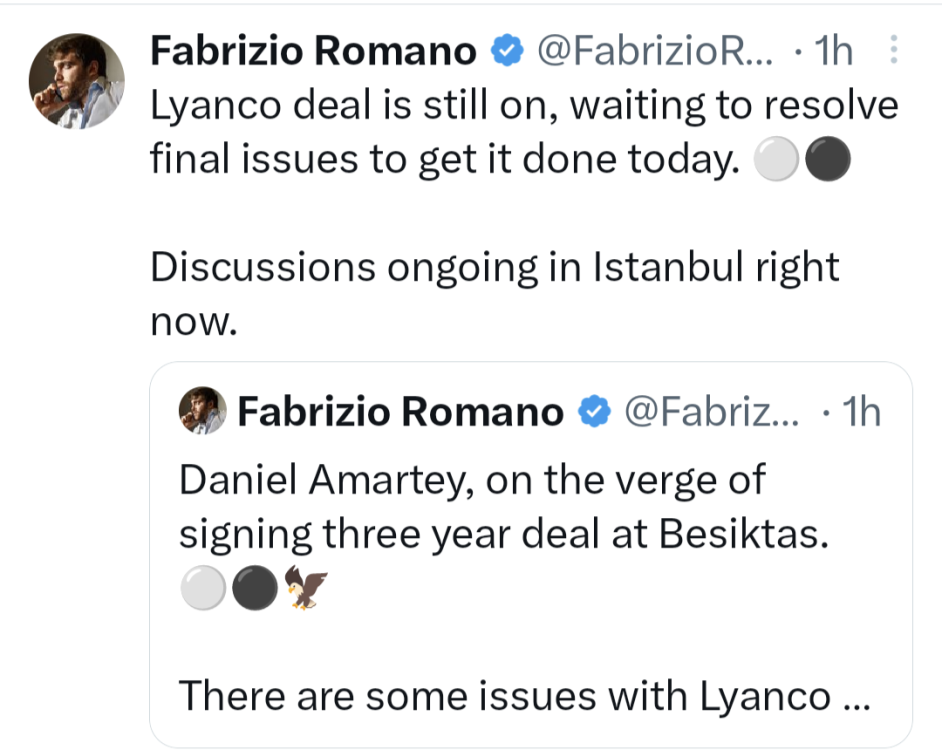Open the tweet's three-dot more options menu
Image resolution: width=942 pixels, height=750 pixels.
point(893,51)
